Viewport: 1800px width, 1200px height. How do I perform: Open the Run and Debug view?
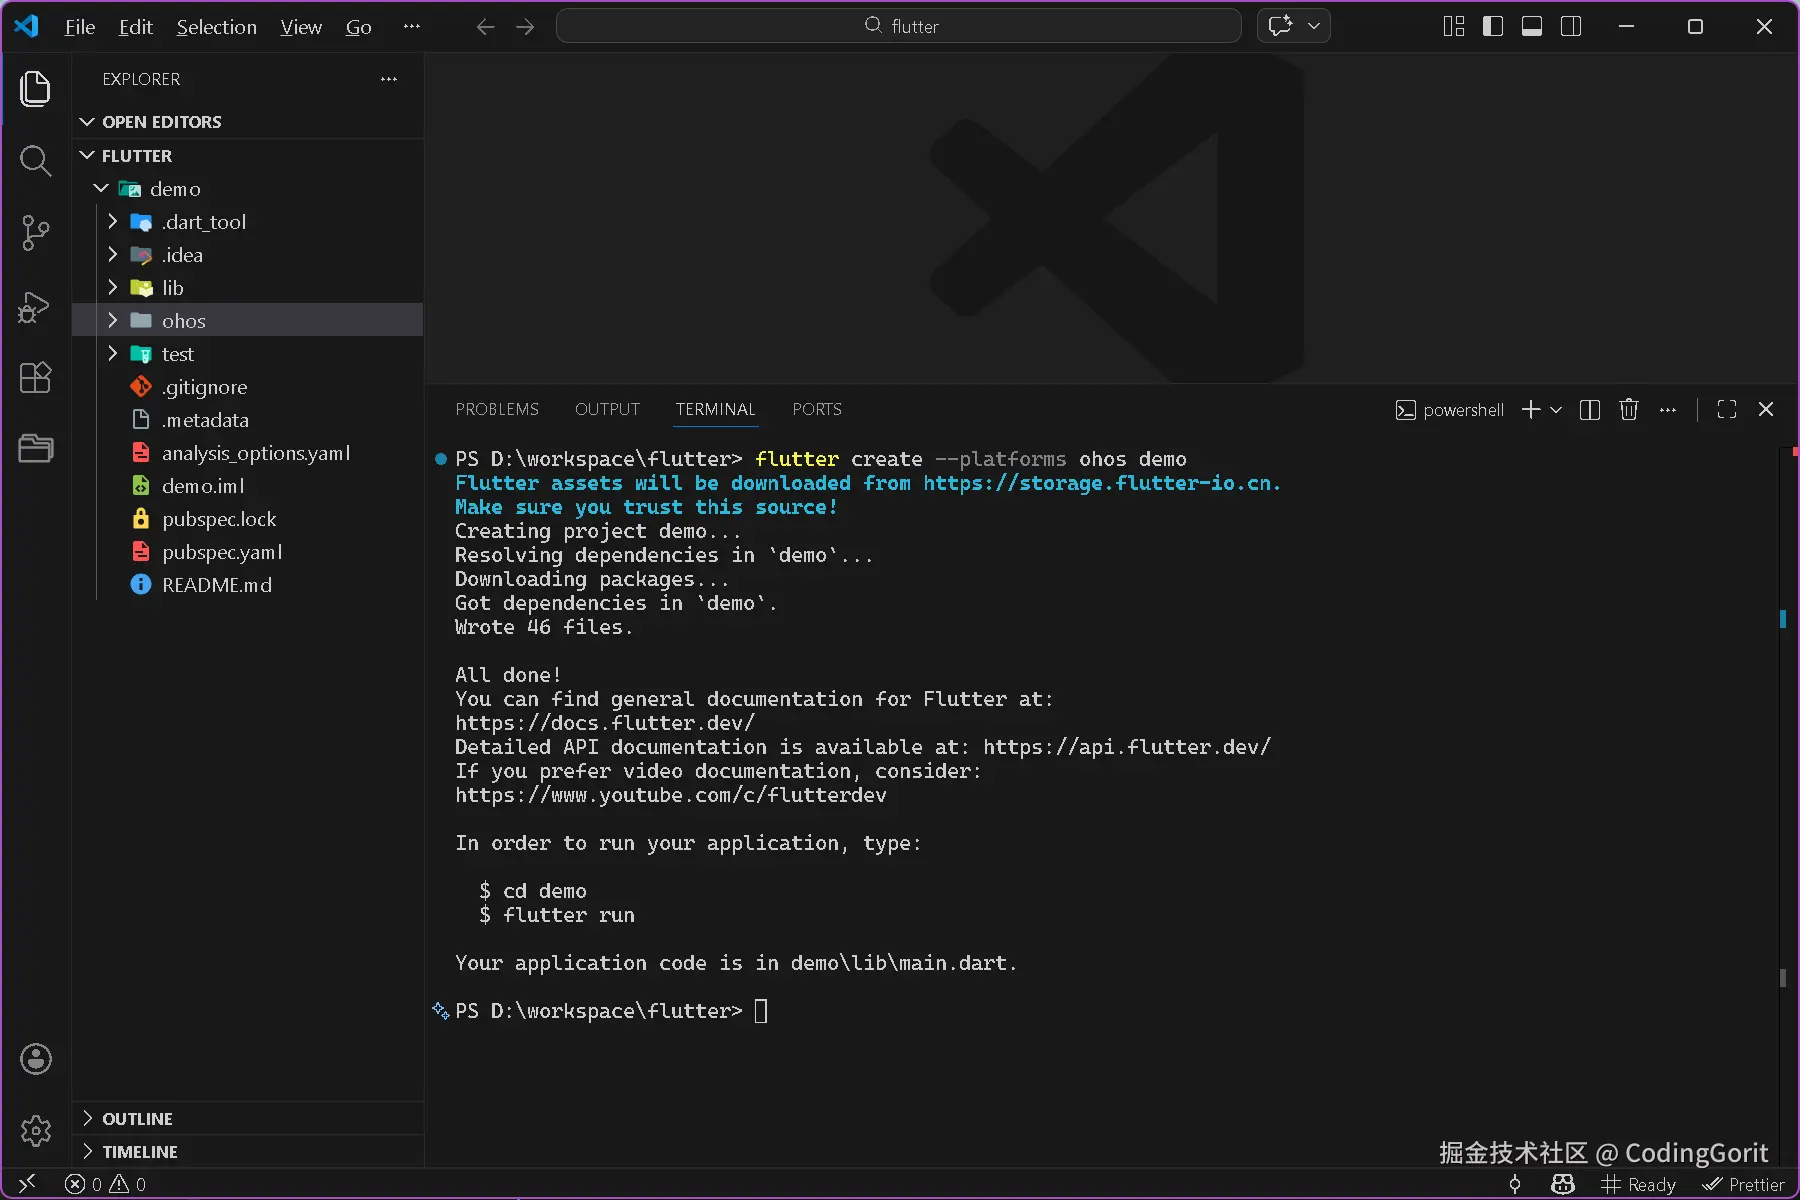point(36,306)
